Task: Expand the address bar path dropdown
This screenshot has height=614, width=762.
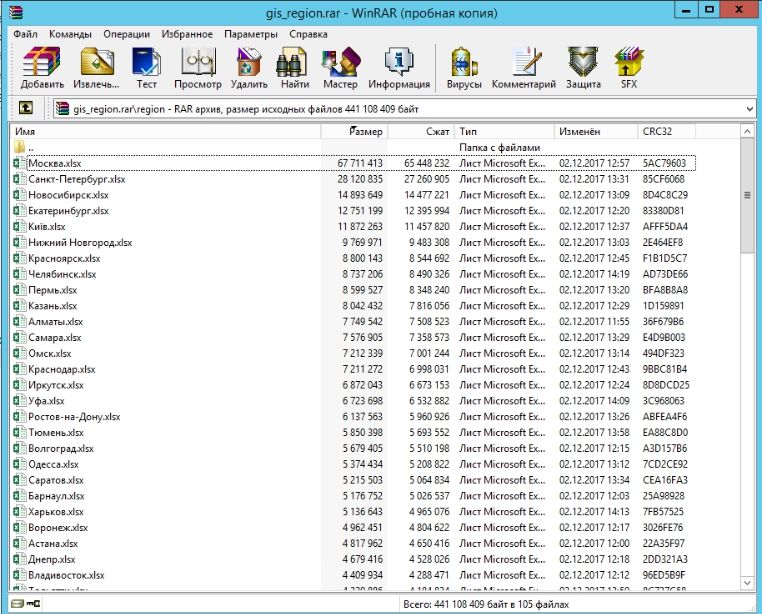Action: pyautogui.click(x=749, y=109)
